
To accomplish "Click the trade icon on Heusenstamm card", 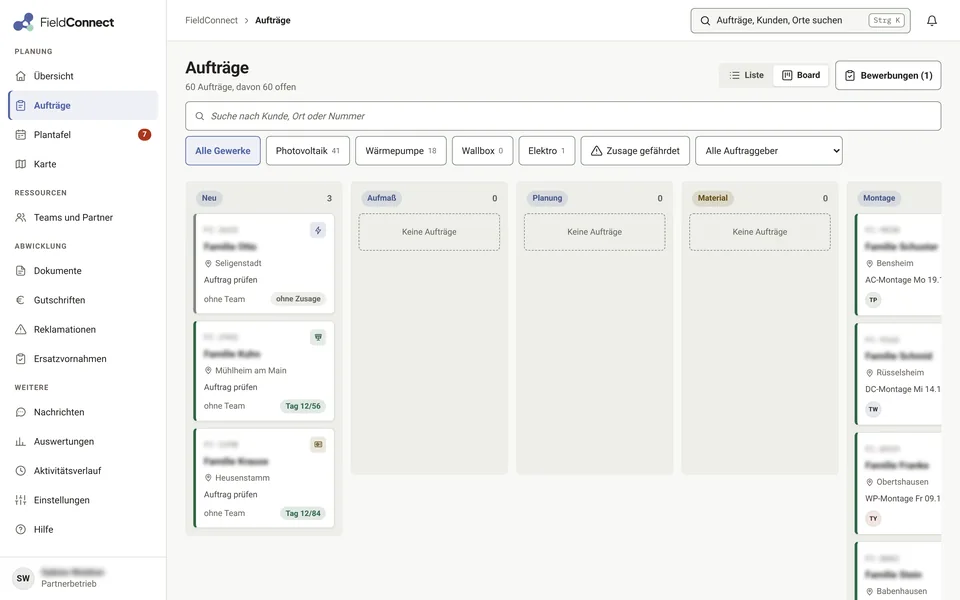I will click(318, 444).
